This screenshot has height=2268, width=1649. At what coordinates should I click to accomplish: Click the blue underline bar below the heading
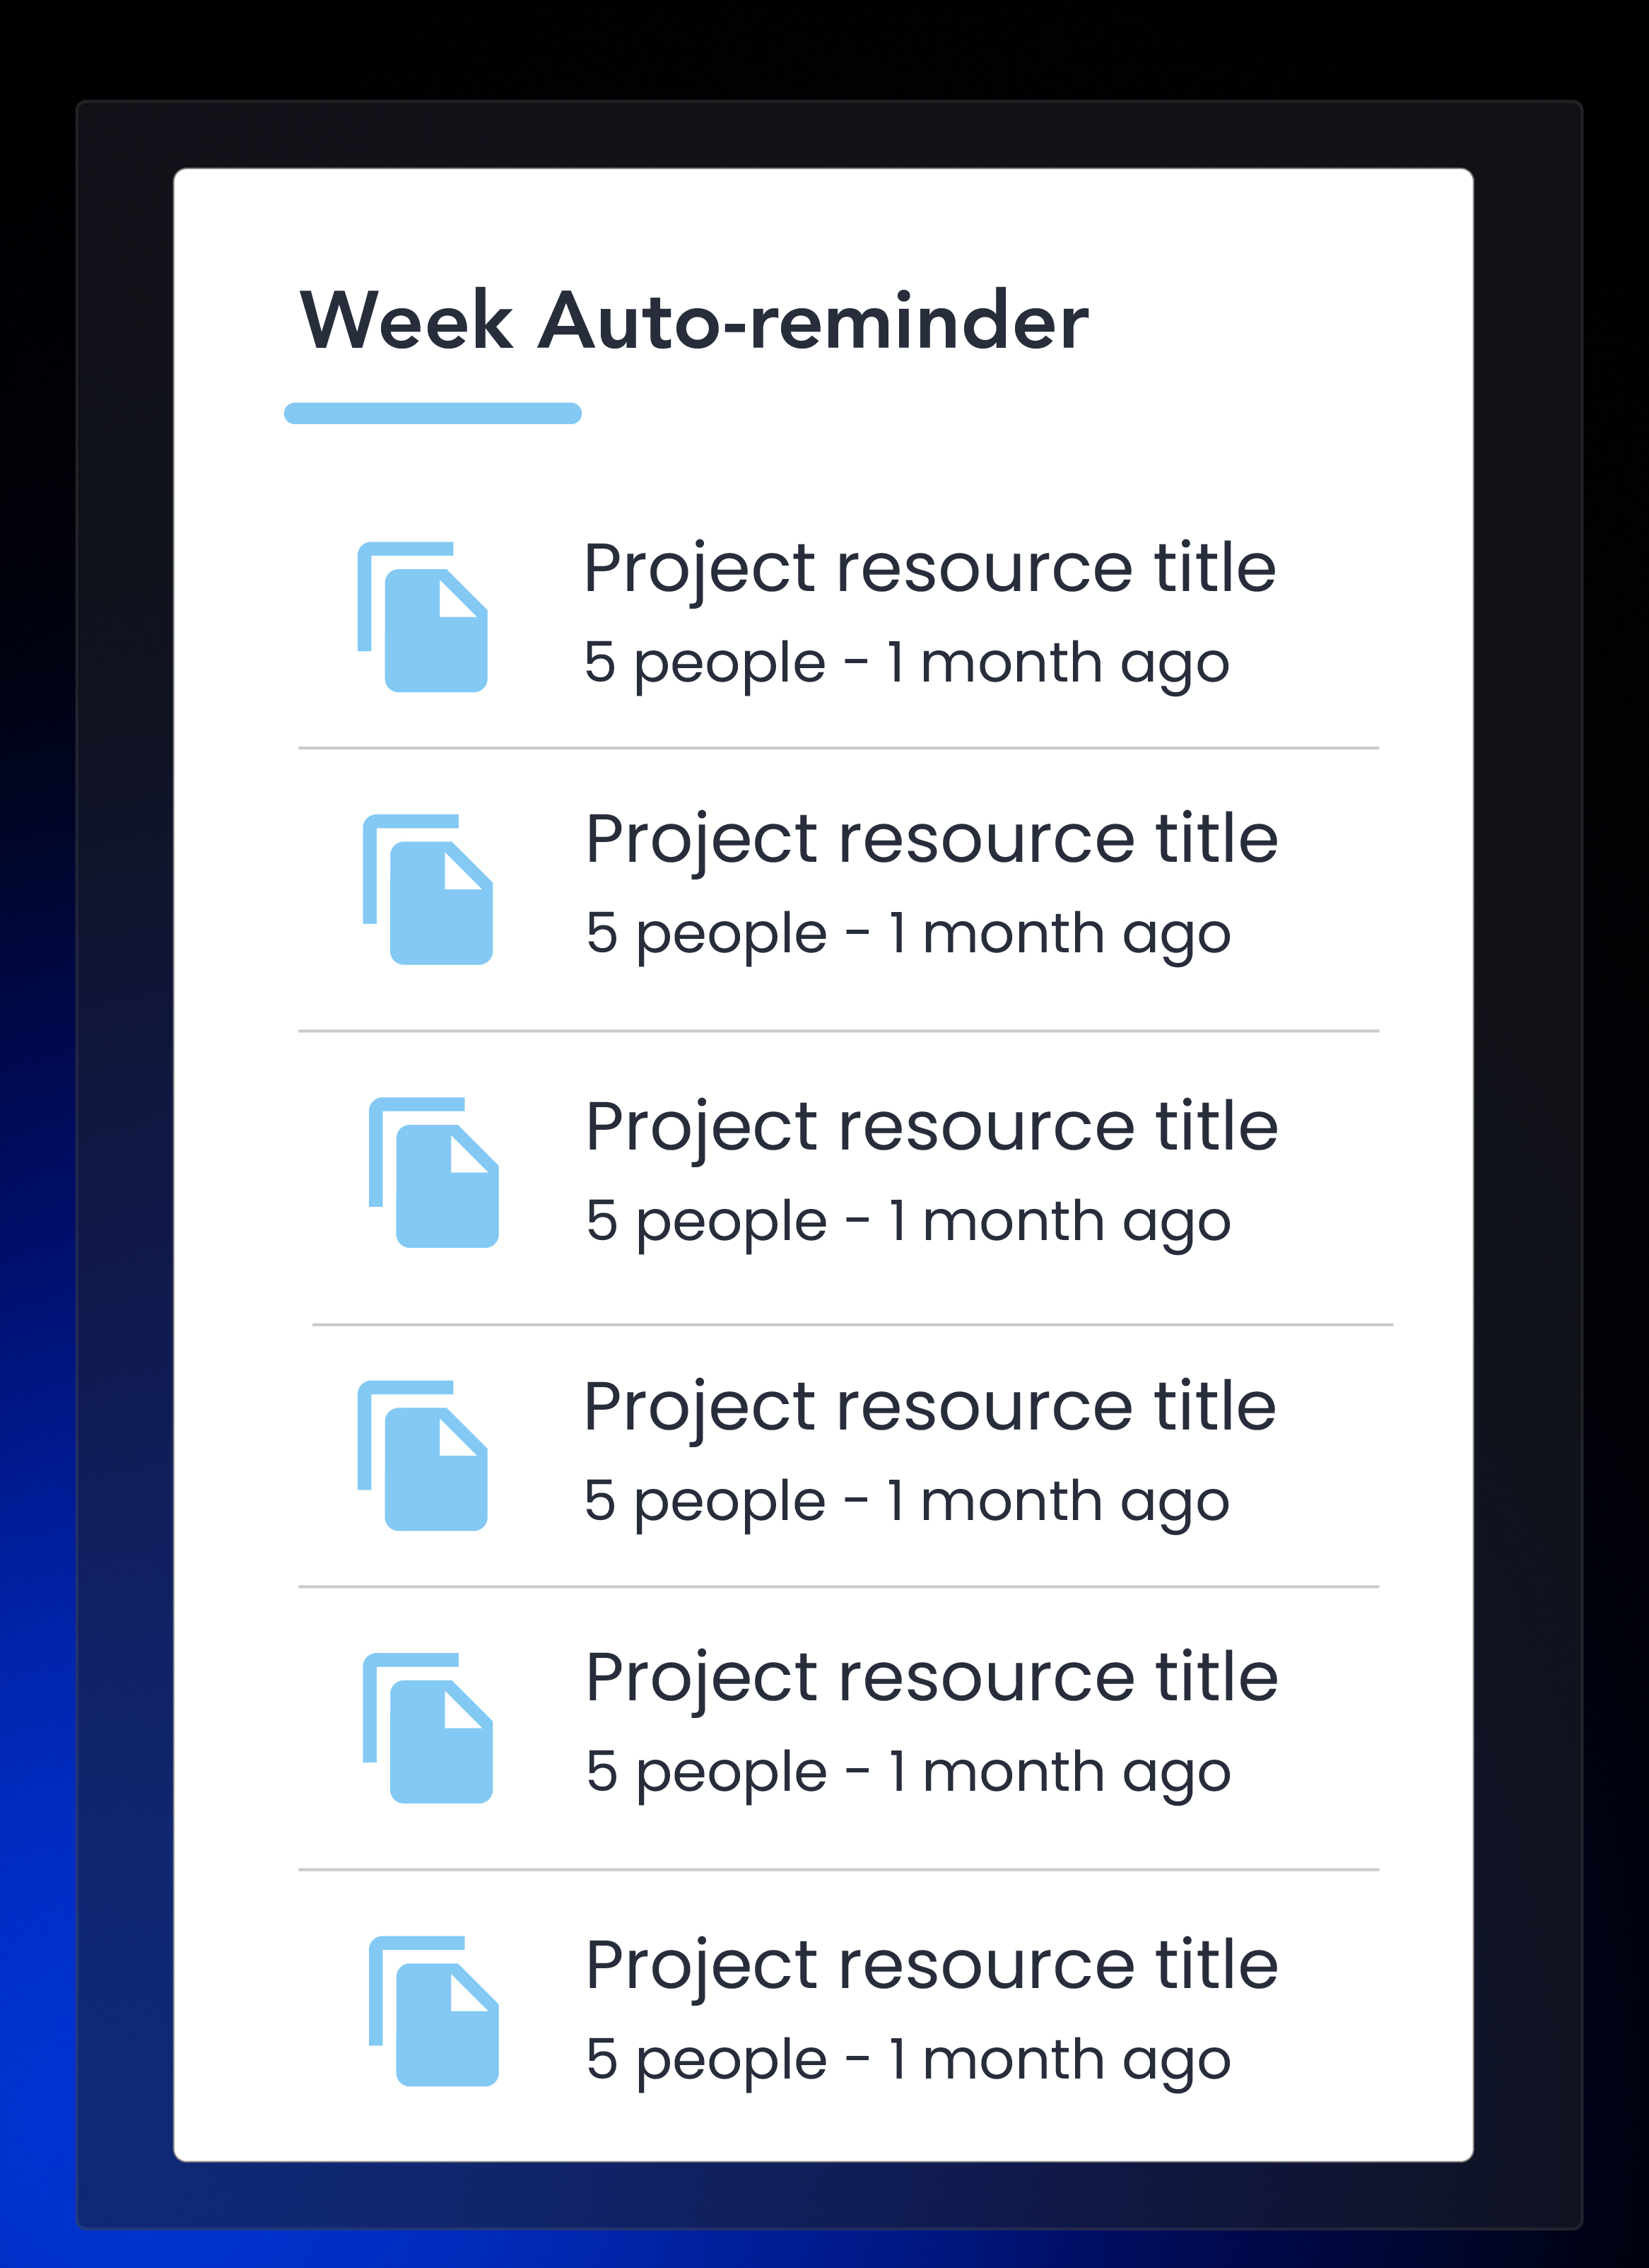[x=432, y=413]
